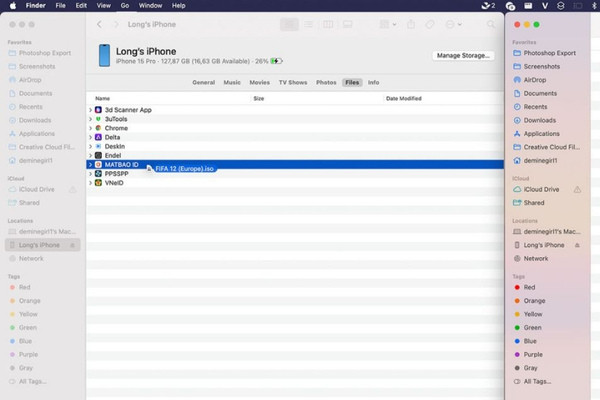This screenshot has width=600, height=400.
Task: Expand the DeskIn disclosure chevron
Action: click(91, 146)
